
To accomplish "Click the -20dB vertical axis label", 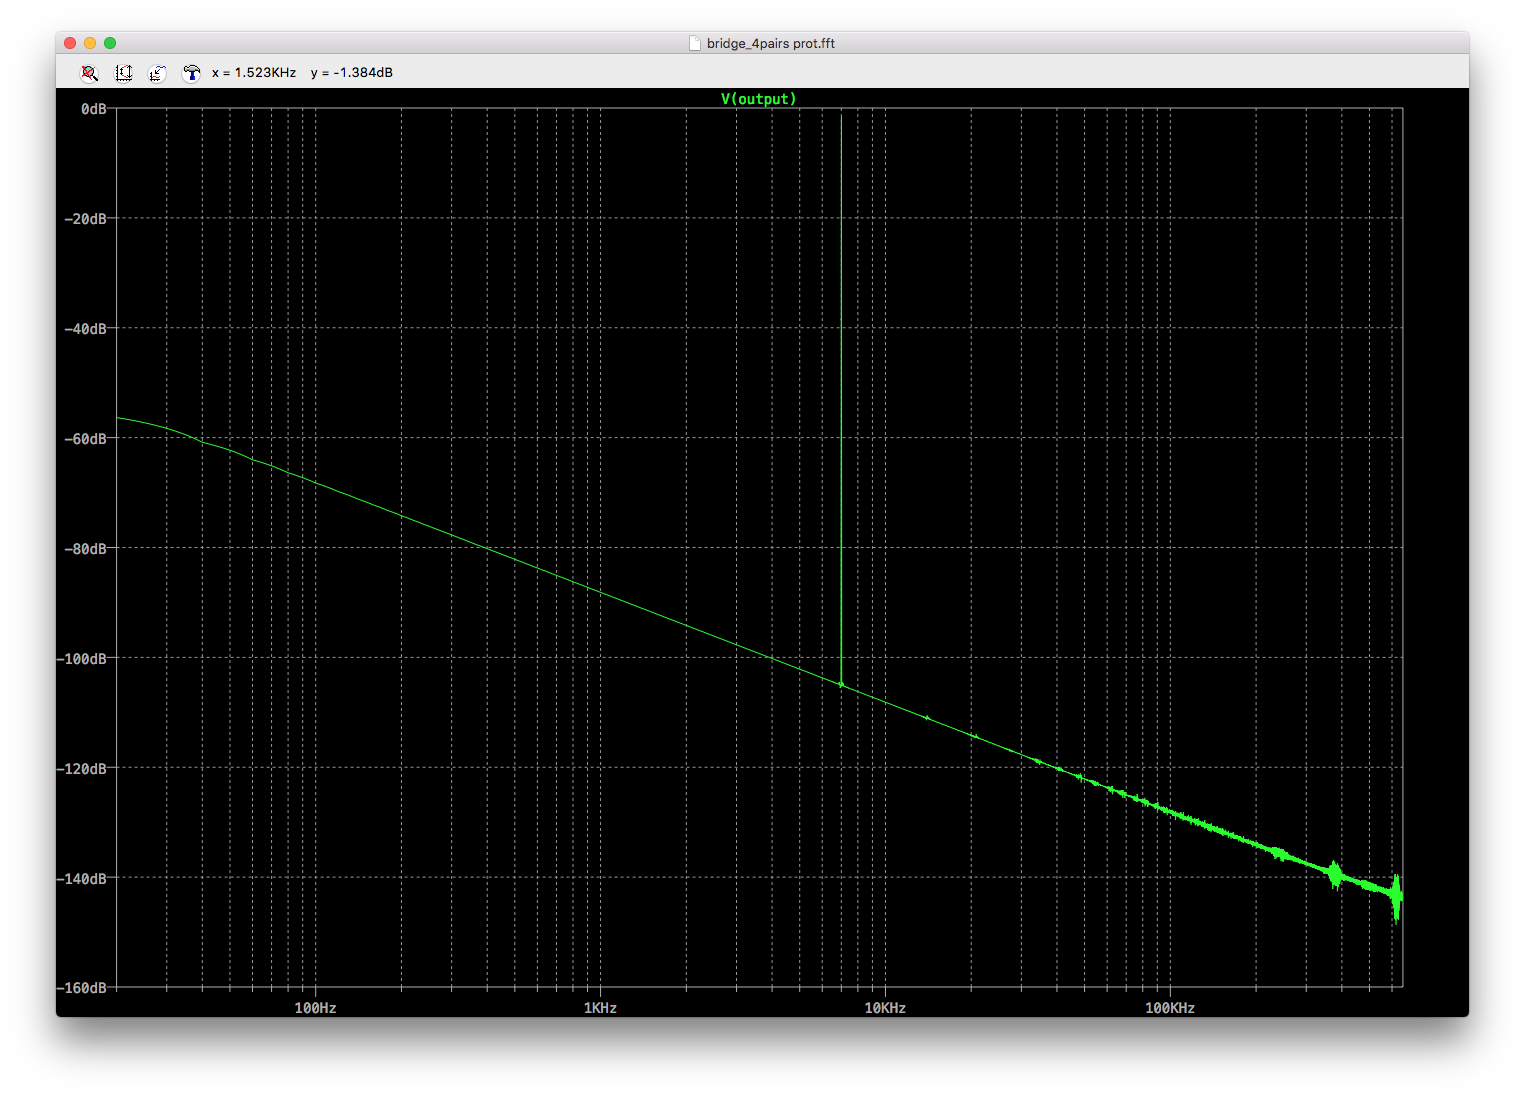I will tap(86, 219).
